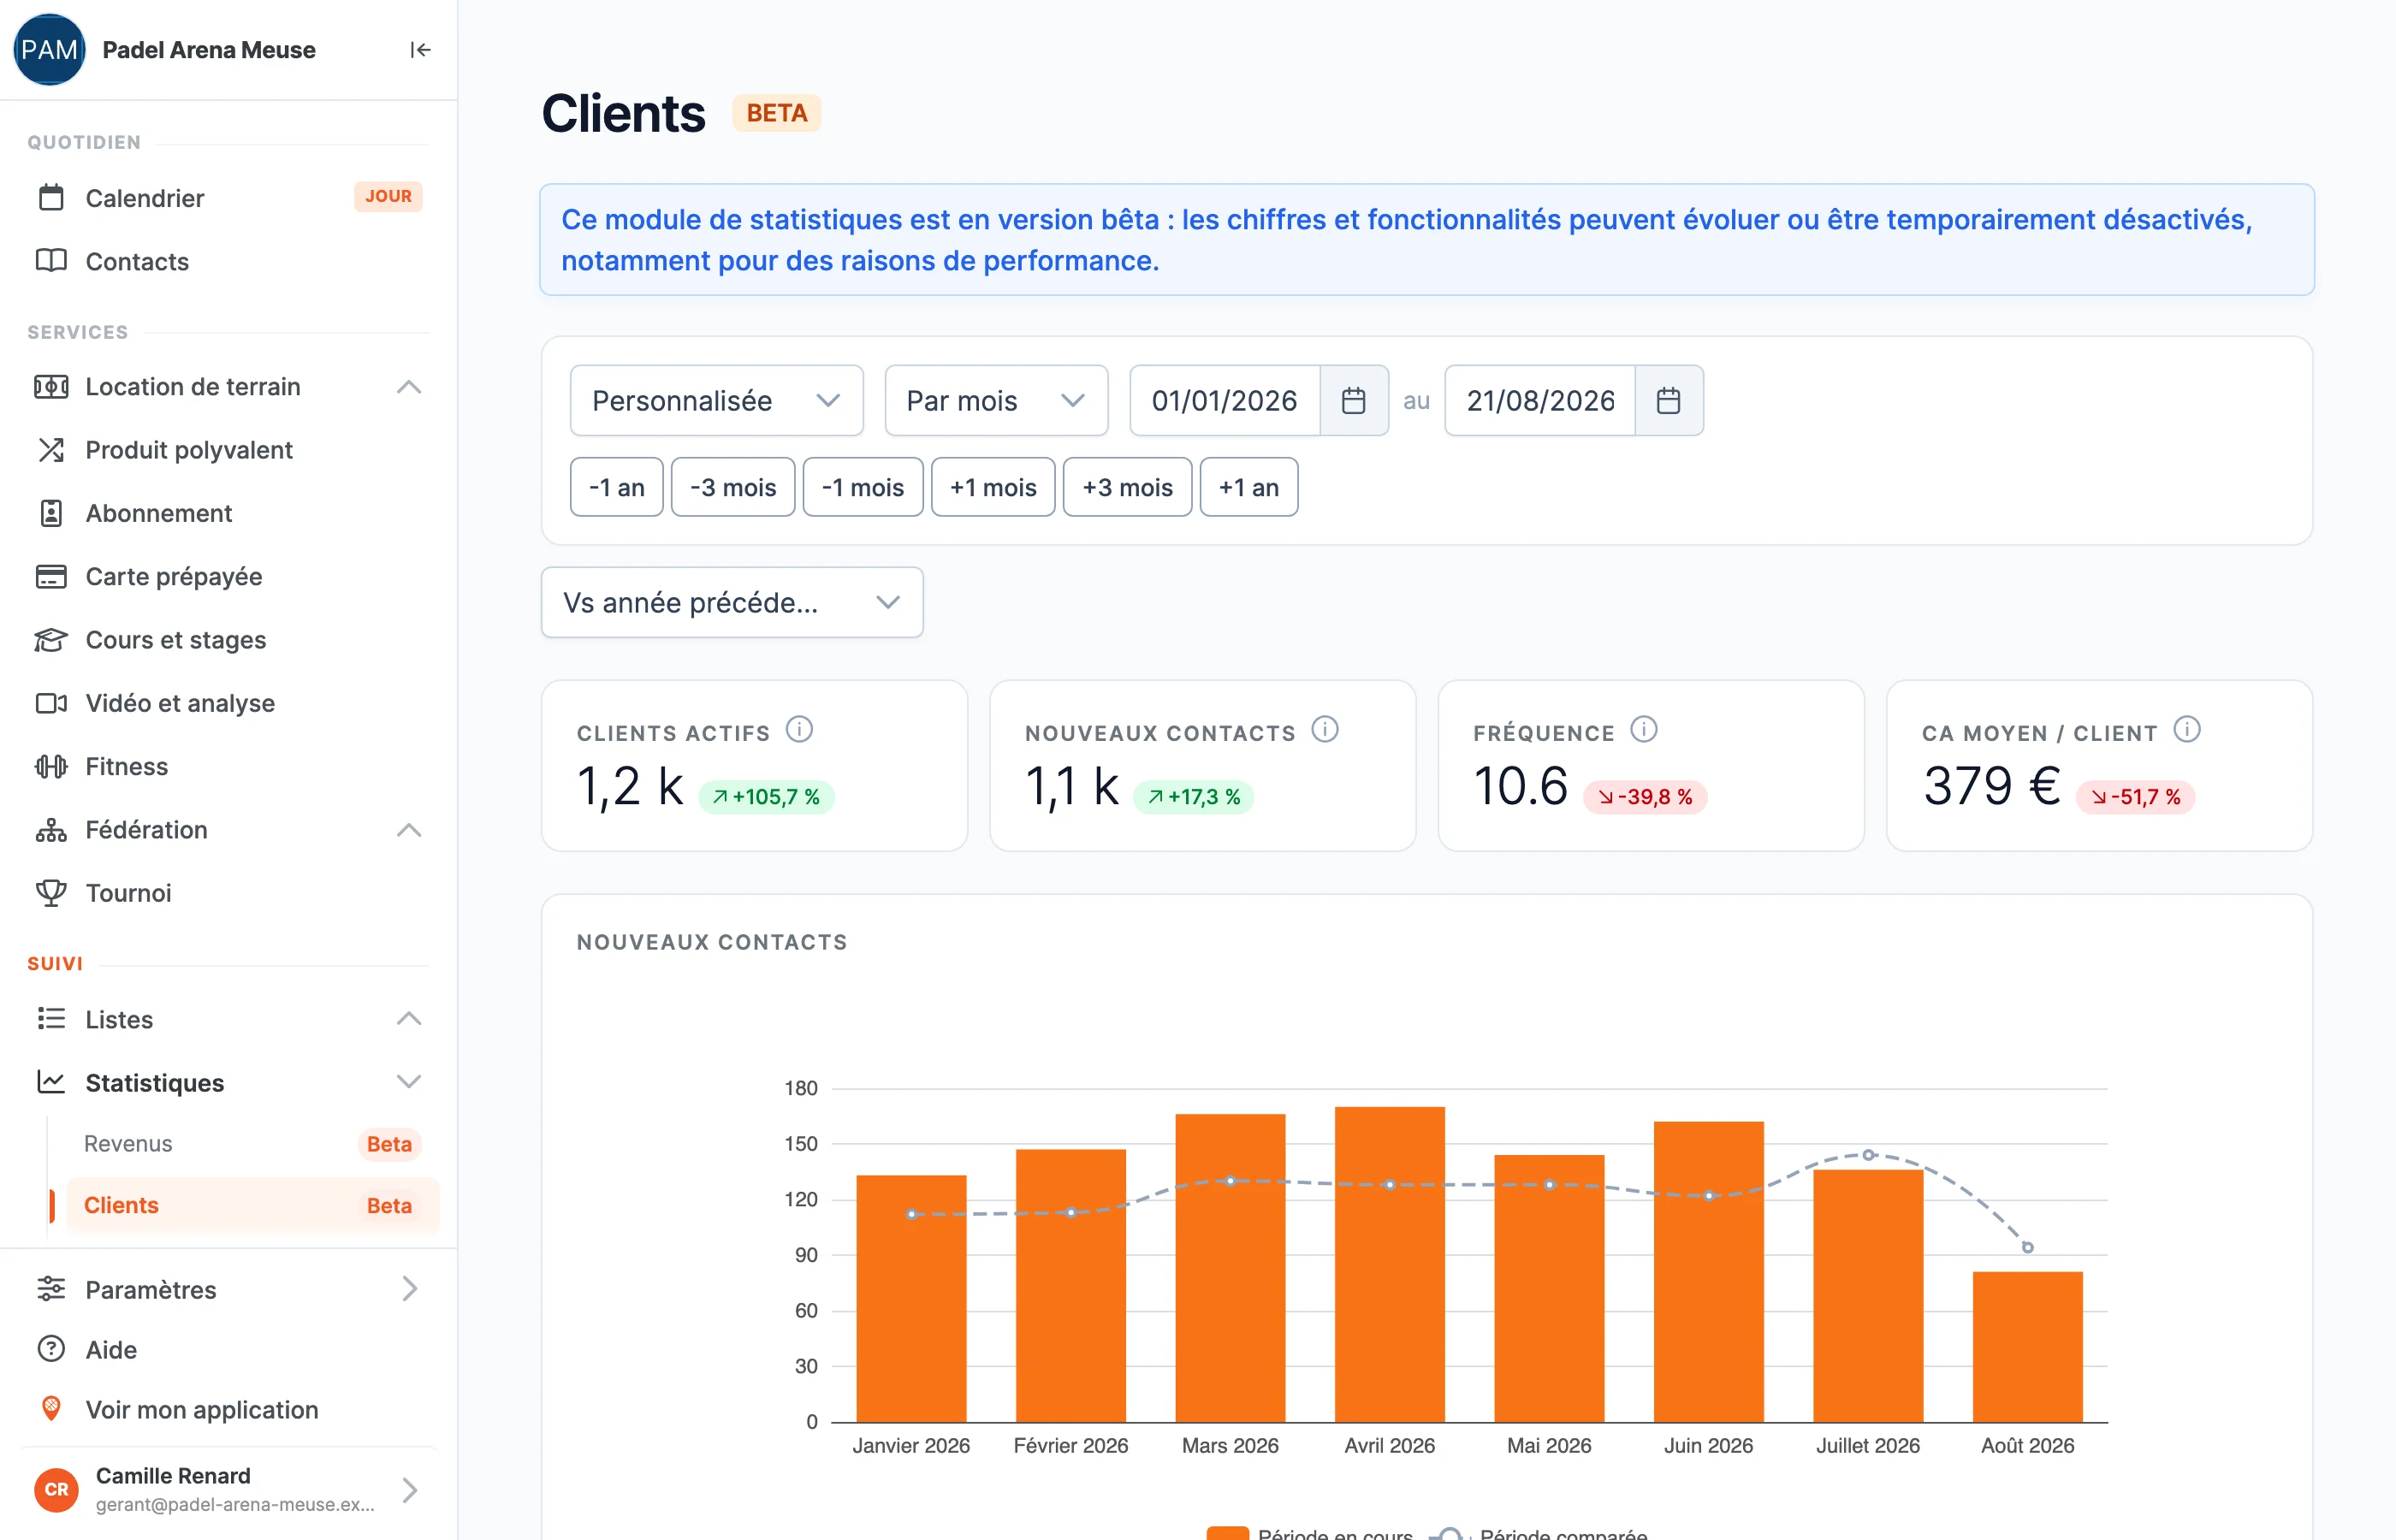
Task: Open the Revenus statistics page
Action: coord(252,1144)
